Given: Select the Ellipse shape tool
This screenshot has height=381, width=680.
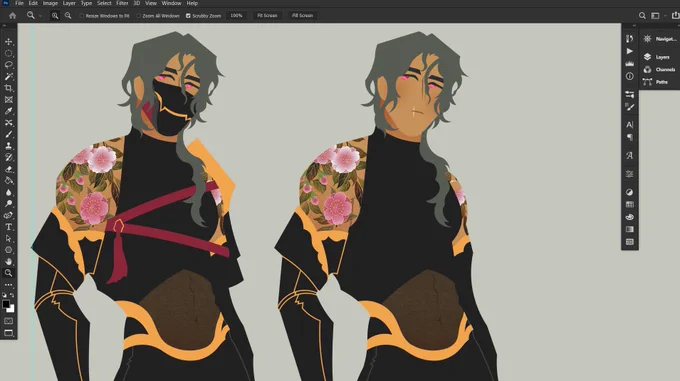Looking at the screenshot, I should pos(8,250).
